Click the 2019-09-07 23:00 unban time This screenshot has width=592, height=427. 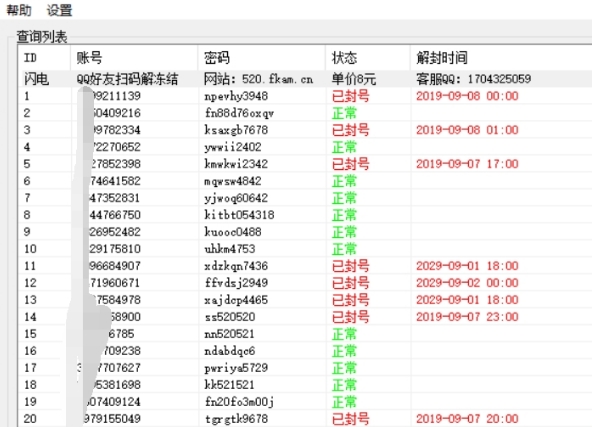point(467,317)
